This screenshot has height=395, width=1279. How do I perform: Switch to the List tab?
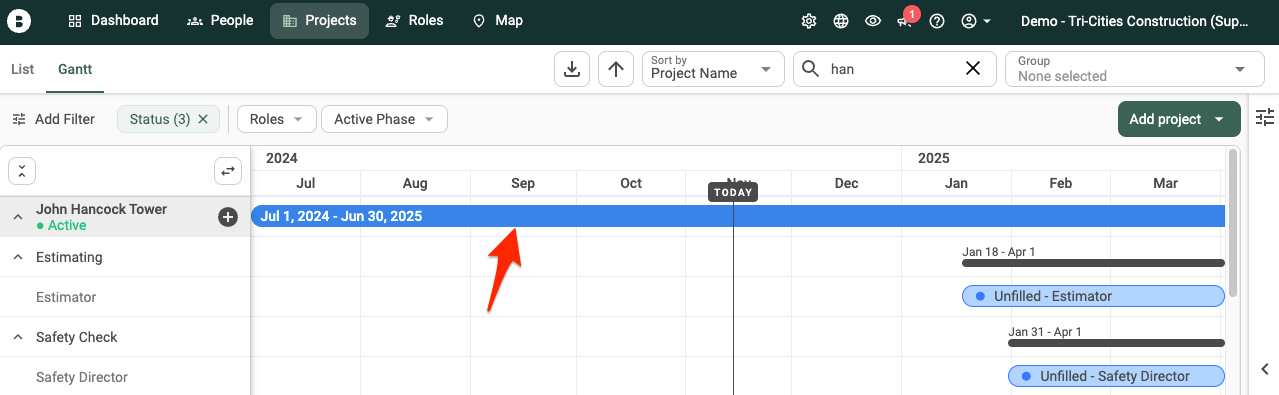[22, 69]
